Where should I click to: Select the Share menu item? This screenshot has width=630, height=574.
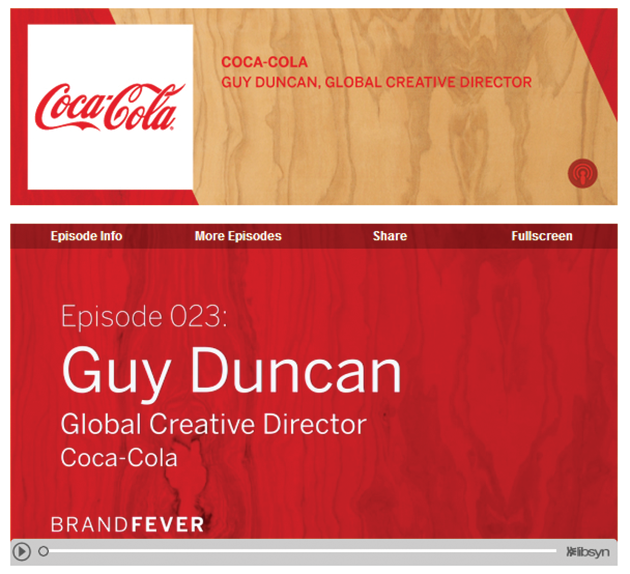pos(390,236)
